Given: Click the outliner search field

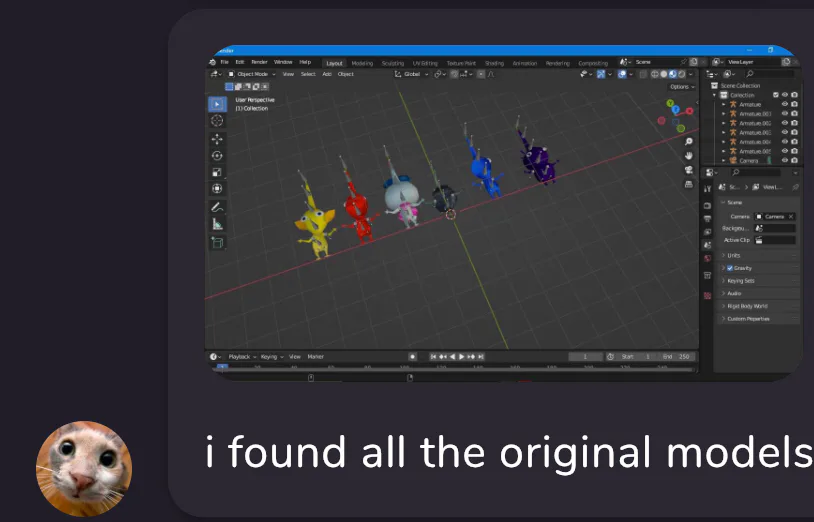Looking at the screenshot, I should point(769,74).
